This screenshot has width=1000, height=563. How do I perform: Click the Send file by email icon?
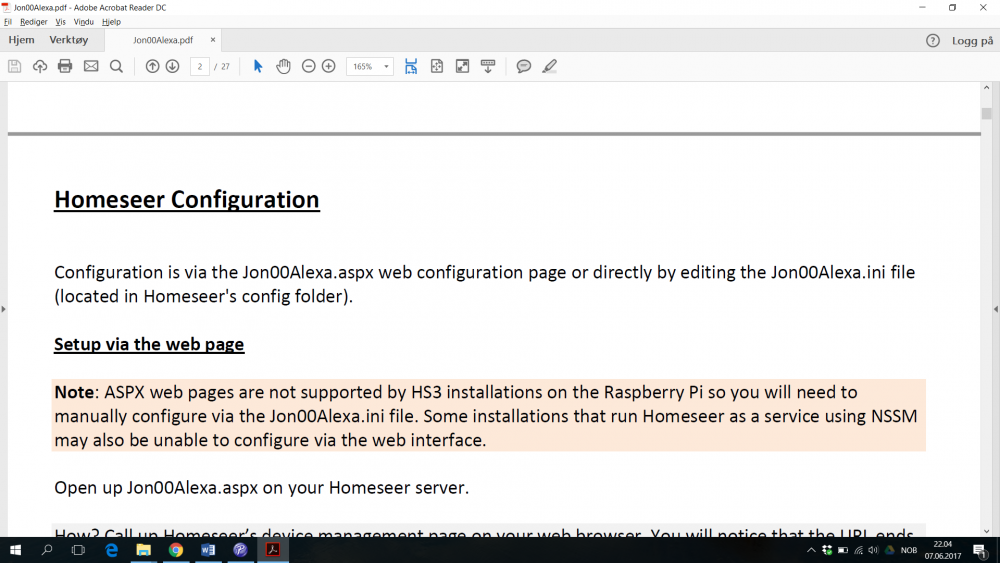coord(91,66)
